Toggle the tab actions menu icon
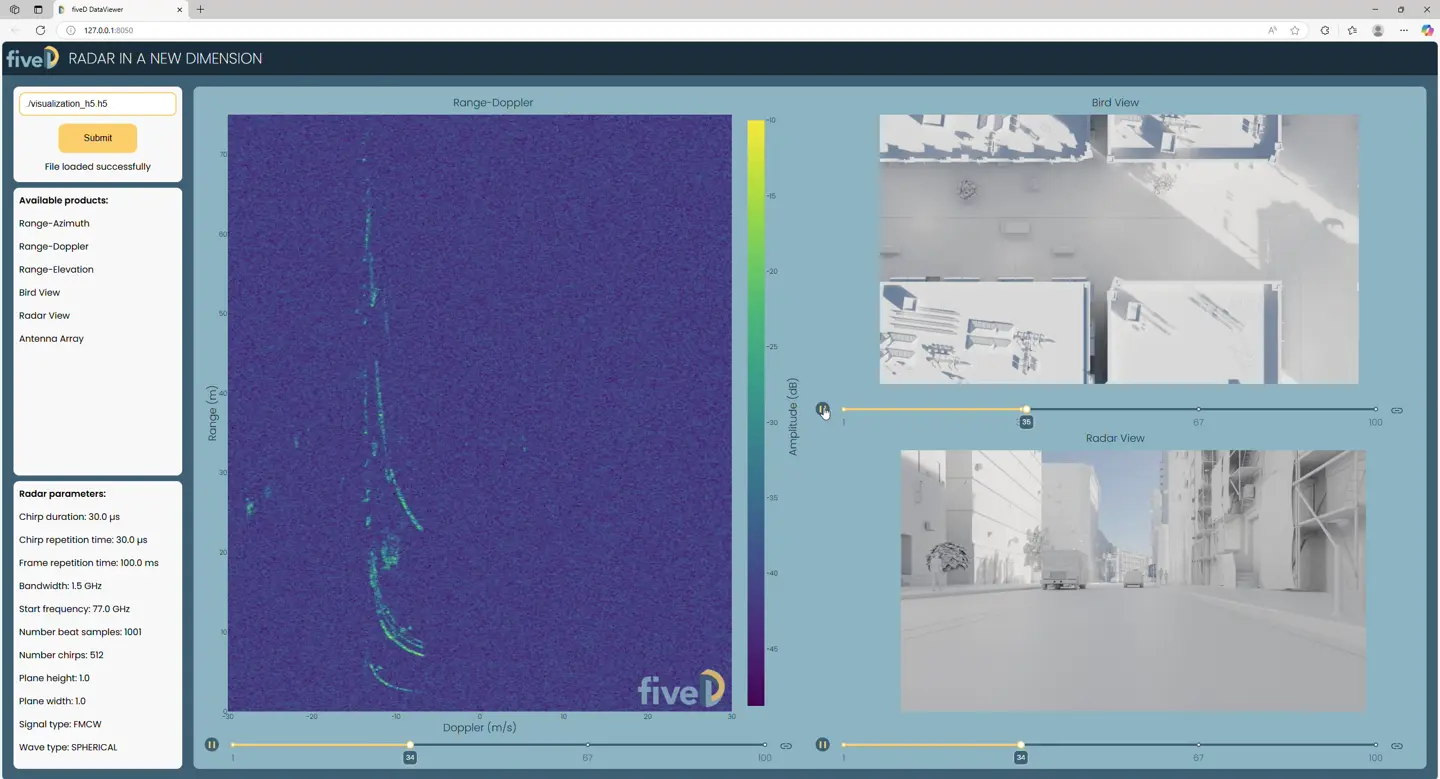The width and height of the screenshot is (1440, 779). (x=38, y=9)
